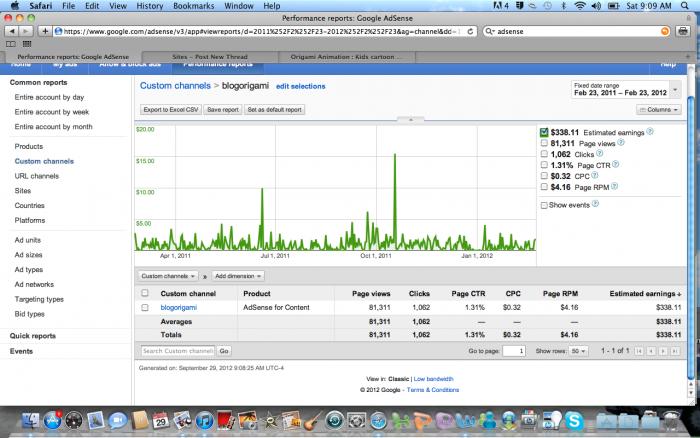Click the Go to page number field

pos(514,351)
